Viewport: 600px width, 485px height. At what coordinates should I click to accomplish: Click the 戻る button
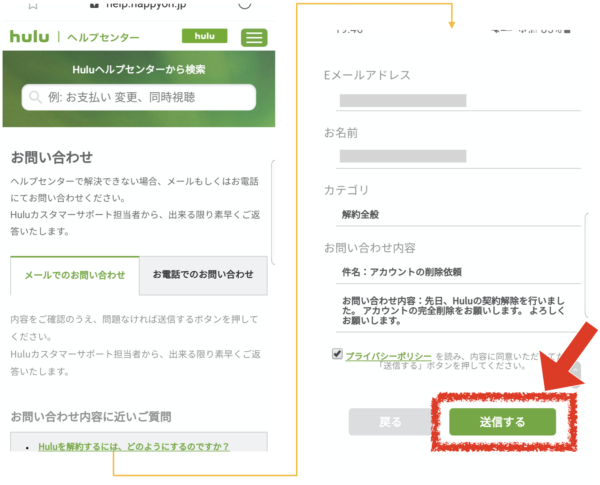click(x=390, y=422)
